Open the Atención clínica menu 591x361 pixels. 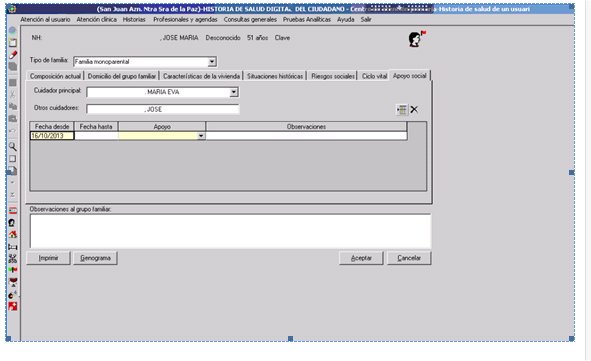[x=96, y=20]
